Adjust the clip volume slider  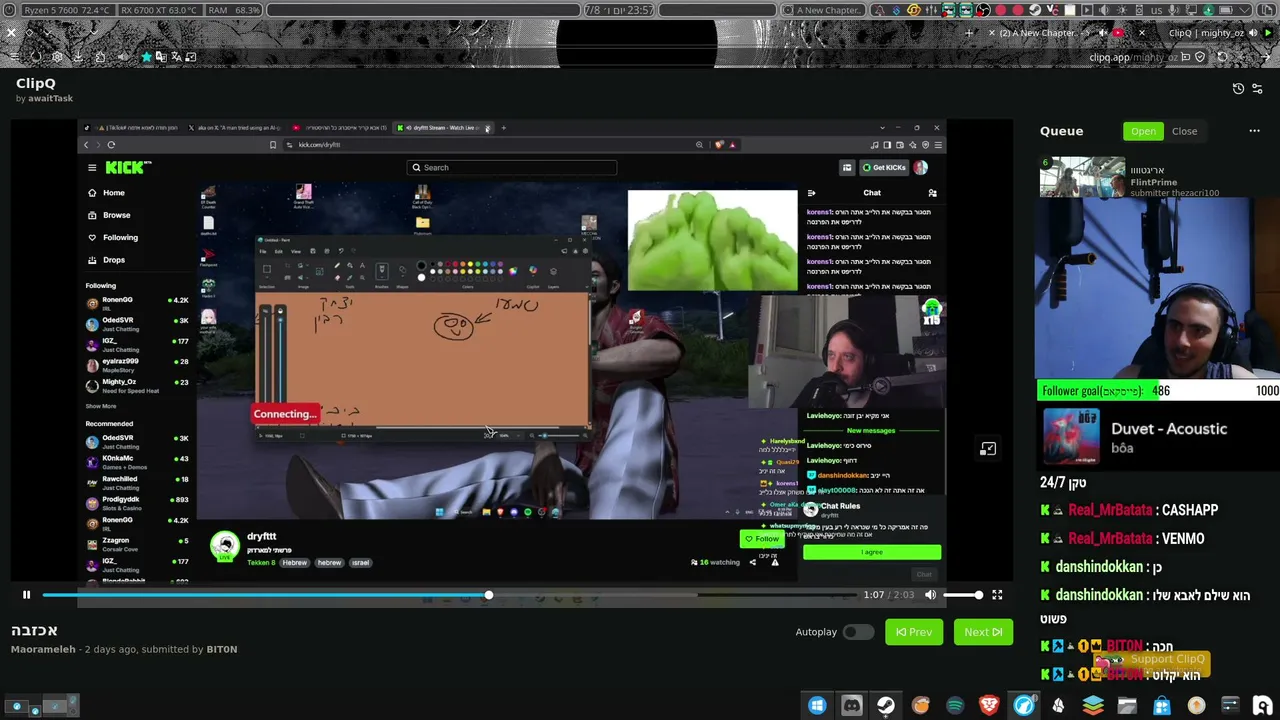(963, 595)
